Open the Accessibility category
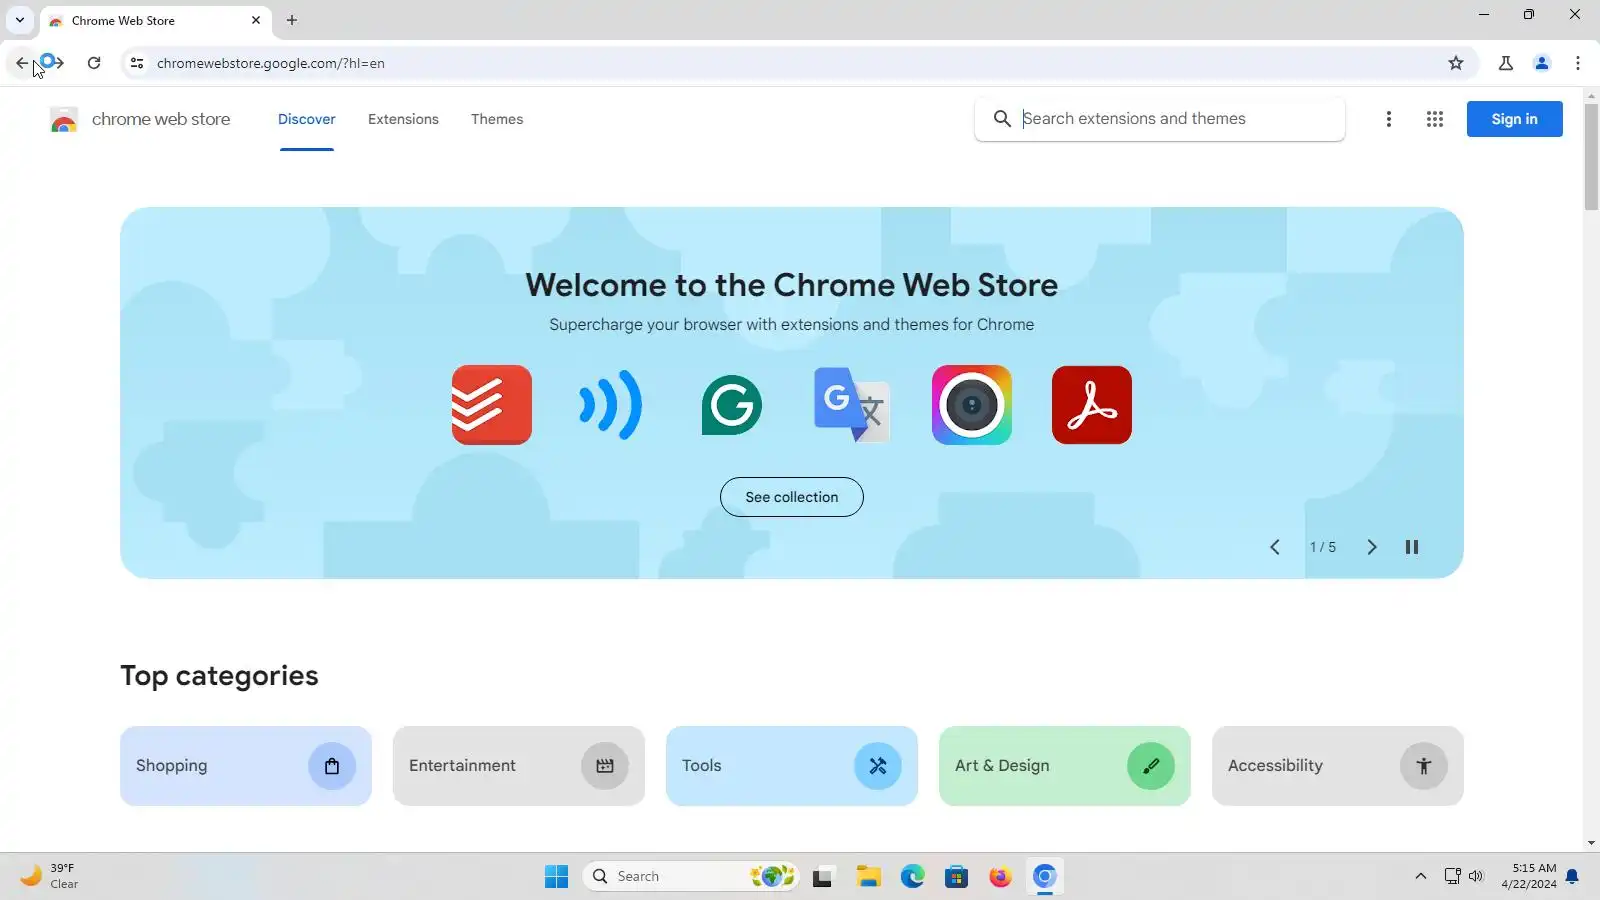The width and height of the screenshot is (1600, 900). point(1338,766)
